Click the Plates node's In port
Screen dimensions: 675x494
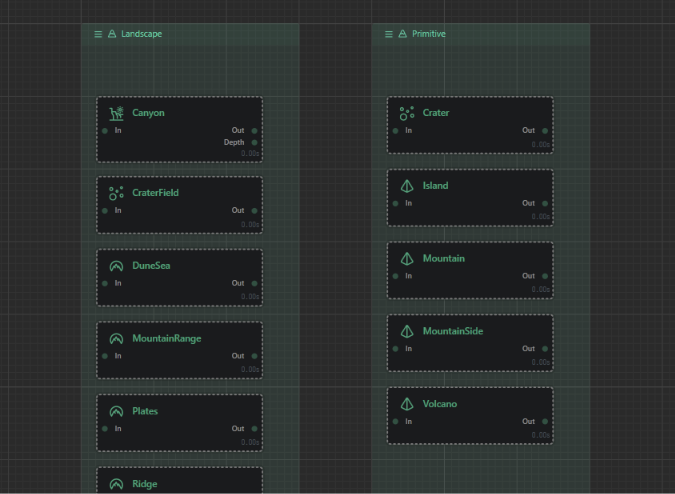[x=105, y=429]
